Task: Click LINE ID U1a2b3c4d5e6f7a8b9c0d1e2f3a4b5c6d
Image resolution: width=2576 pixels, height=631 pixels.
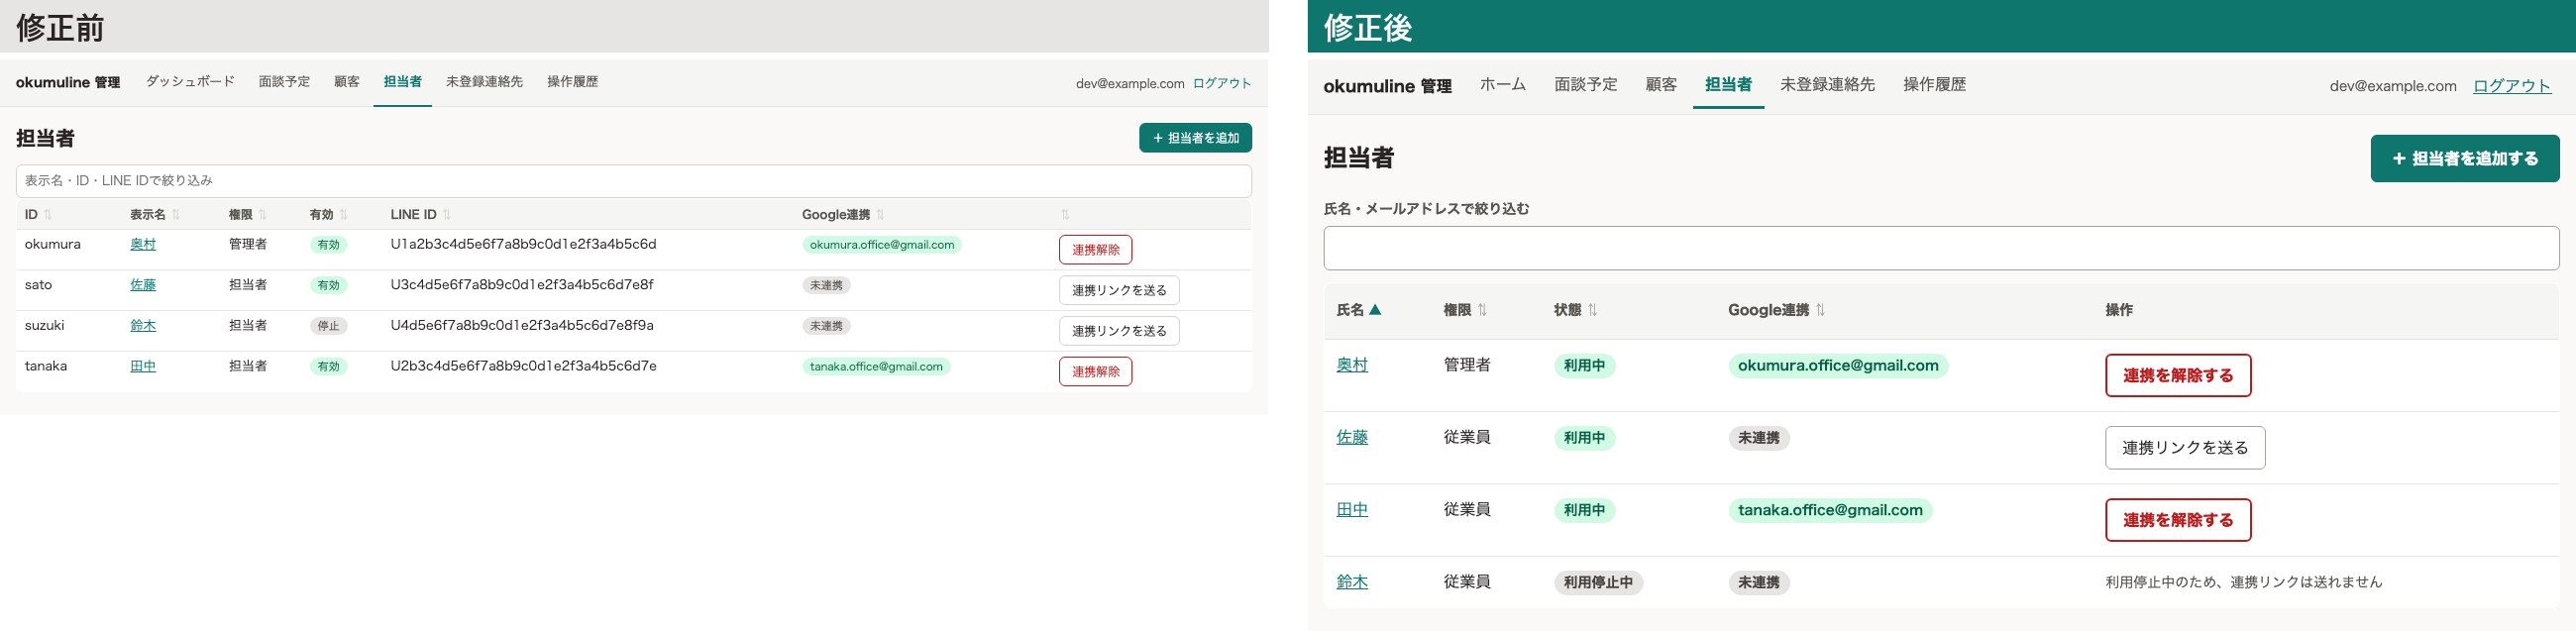Action: (x=523, y=245)
